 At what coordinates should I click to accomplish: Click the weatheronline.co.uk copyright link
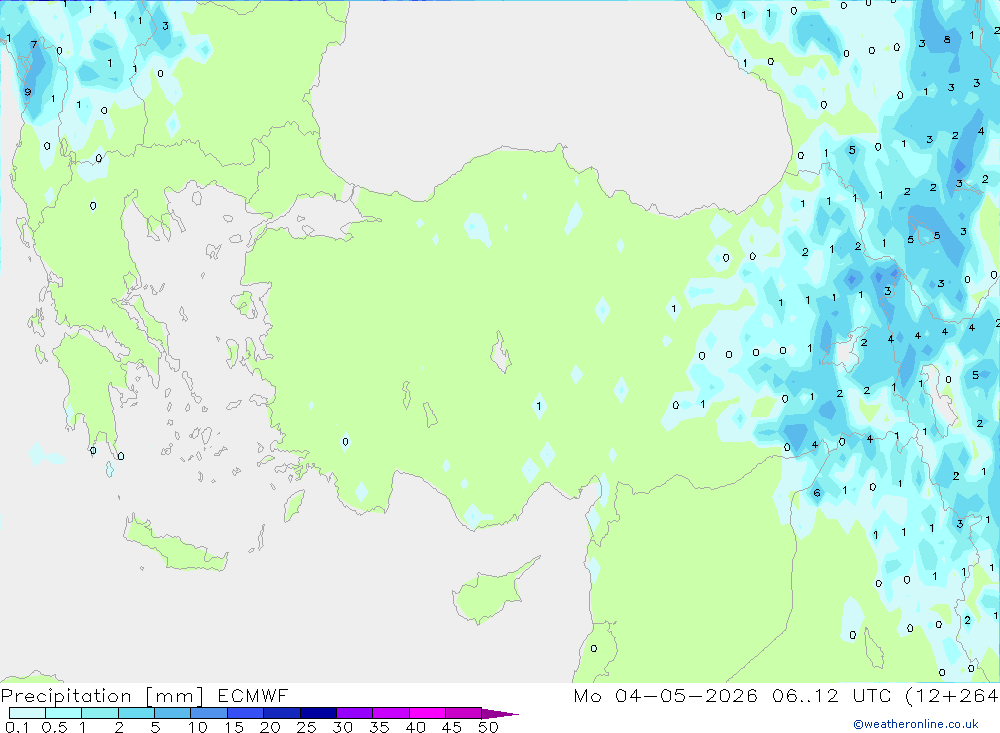916,724
